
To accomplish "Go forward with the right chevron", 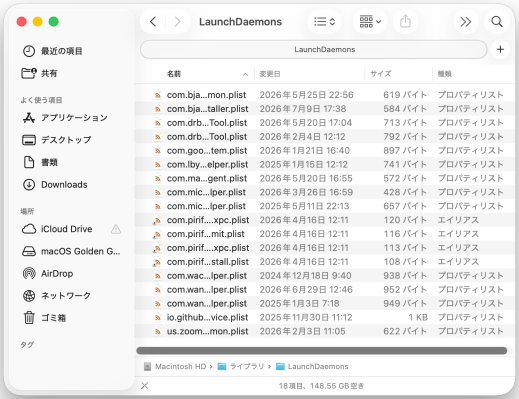I will click(x=177, y=22).
